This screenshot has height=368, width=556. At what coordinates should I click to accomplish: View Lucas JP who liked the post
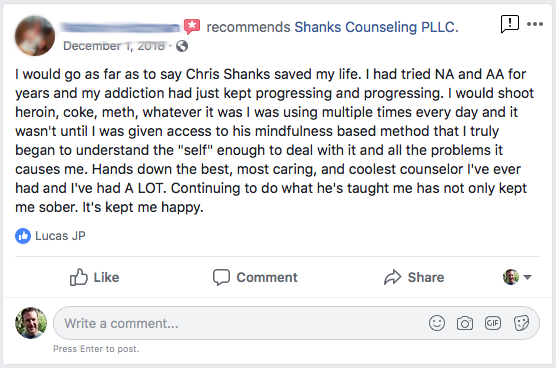coord(60,236)
